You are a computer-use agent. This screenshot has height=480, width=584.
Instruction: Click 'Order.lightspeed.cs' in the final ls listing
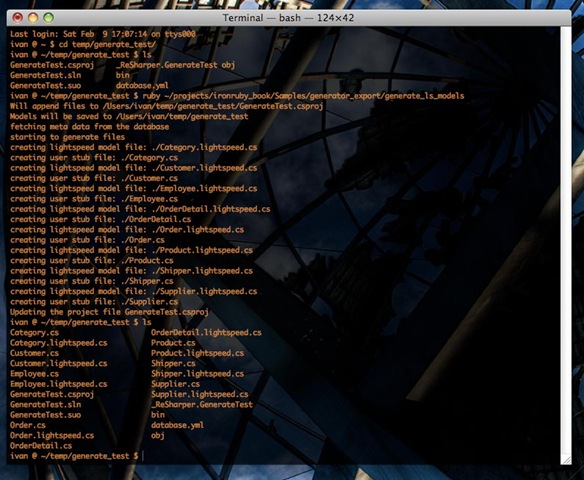52,436
